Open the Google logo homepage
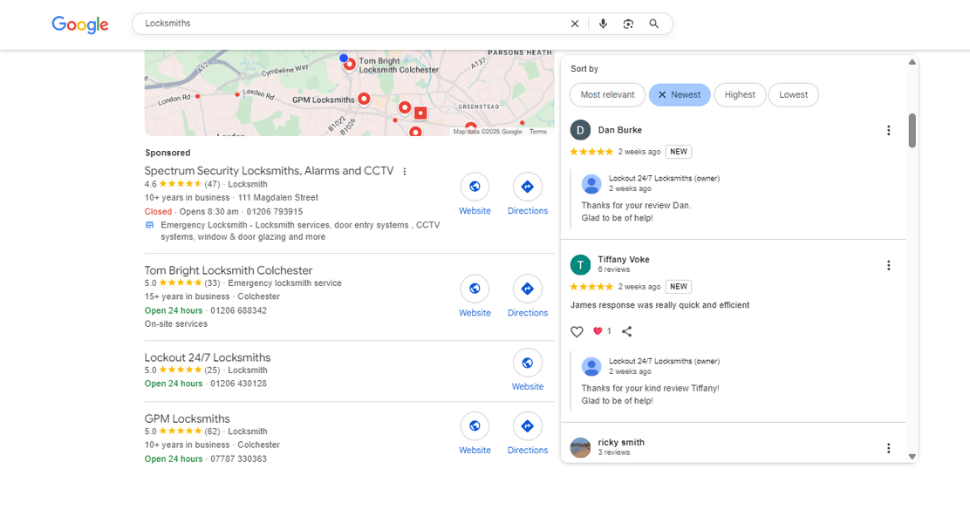Screen dimensions: 970x517 coord(80,24)
